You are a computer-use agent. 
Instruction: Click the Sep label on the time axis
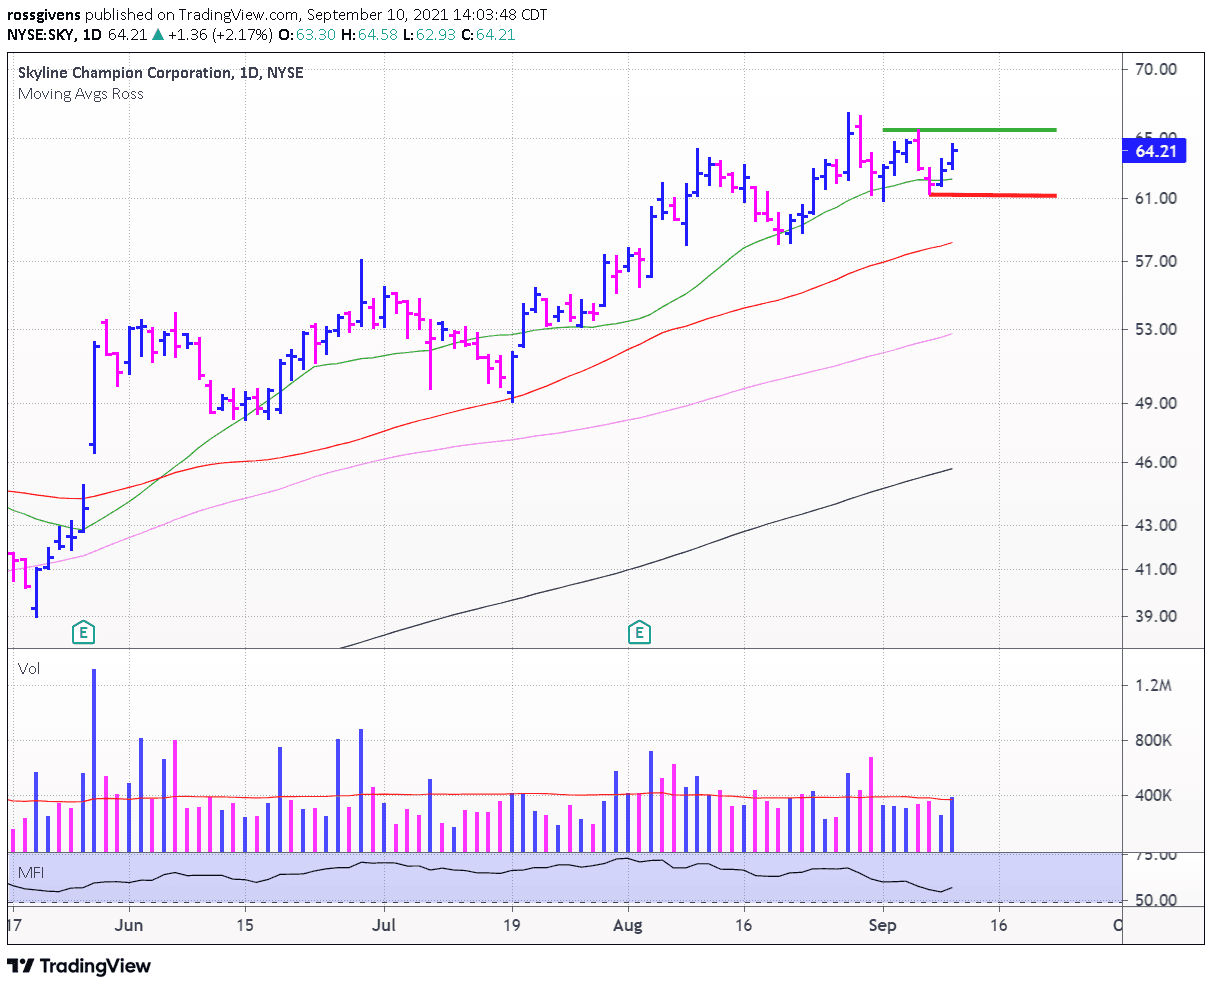[882, 926]
